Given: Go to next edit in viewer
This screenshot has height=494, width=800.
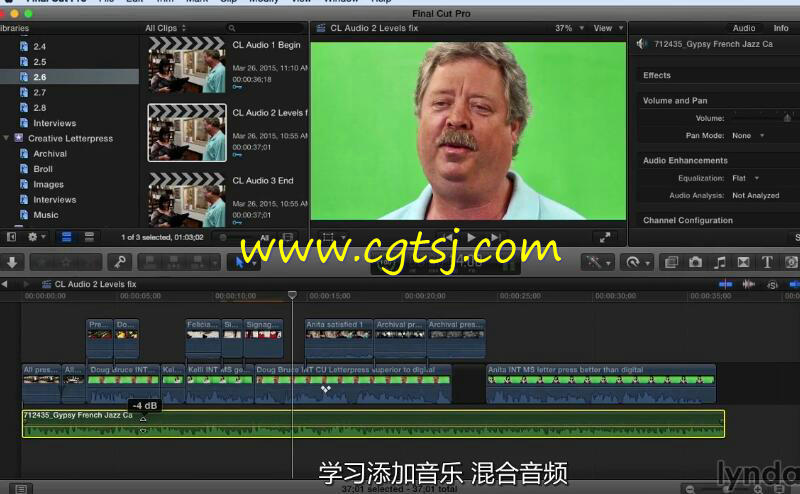Looking at the screenshot, I should (x=494, y=237).
